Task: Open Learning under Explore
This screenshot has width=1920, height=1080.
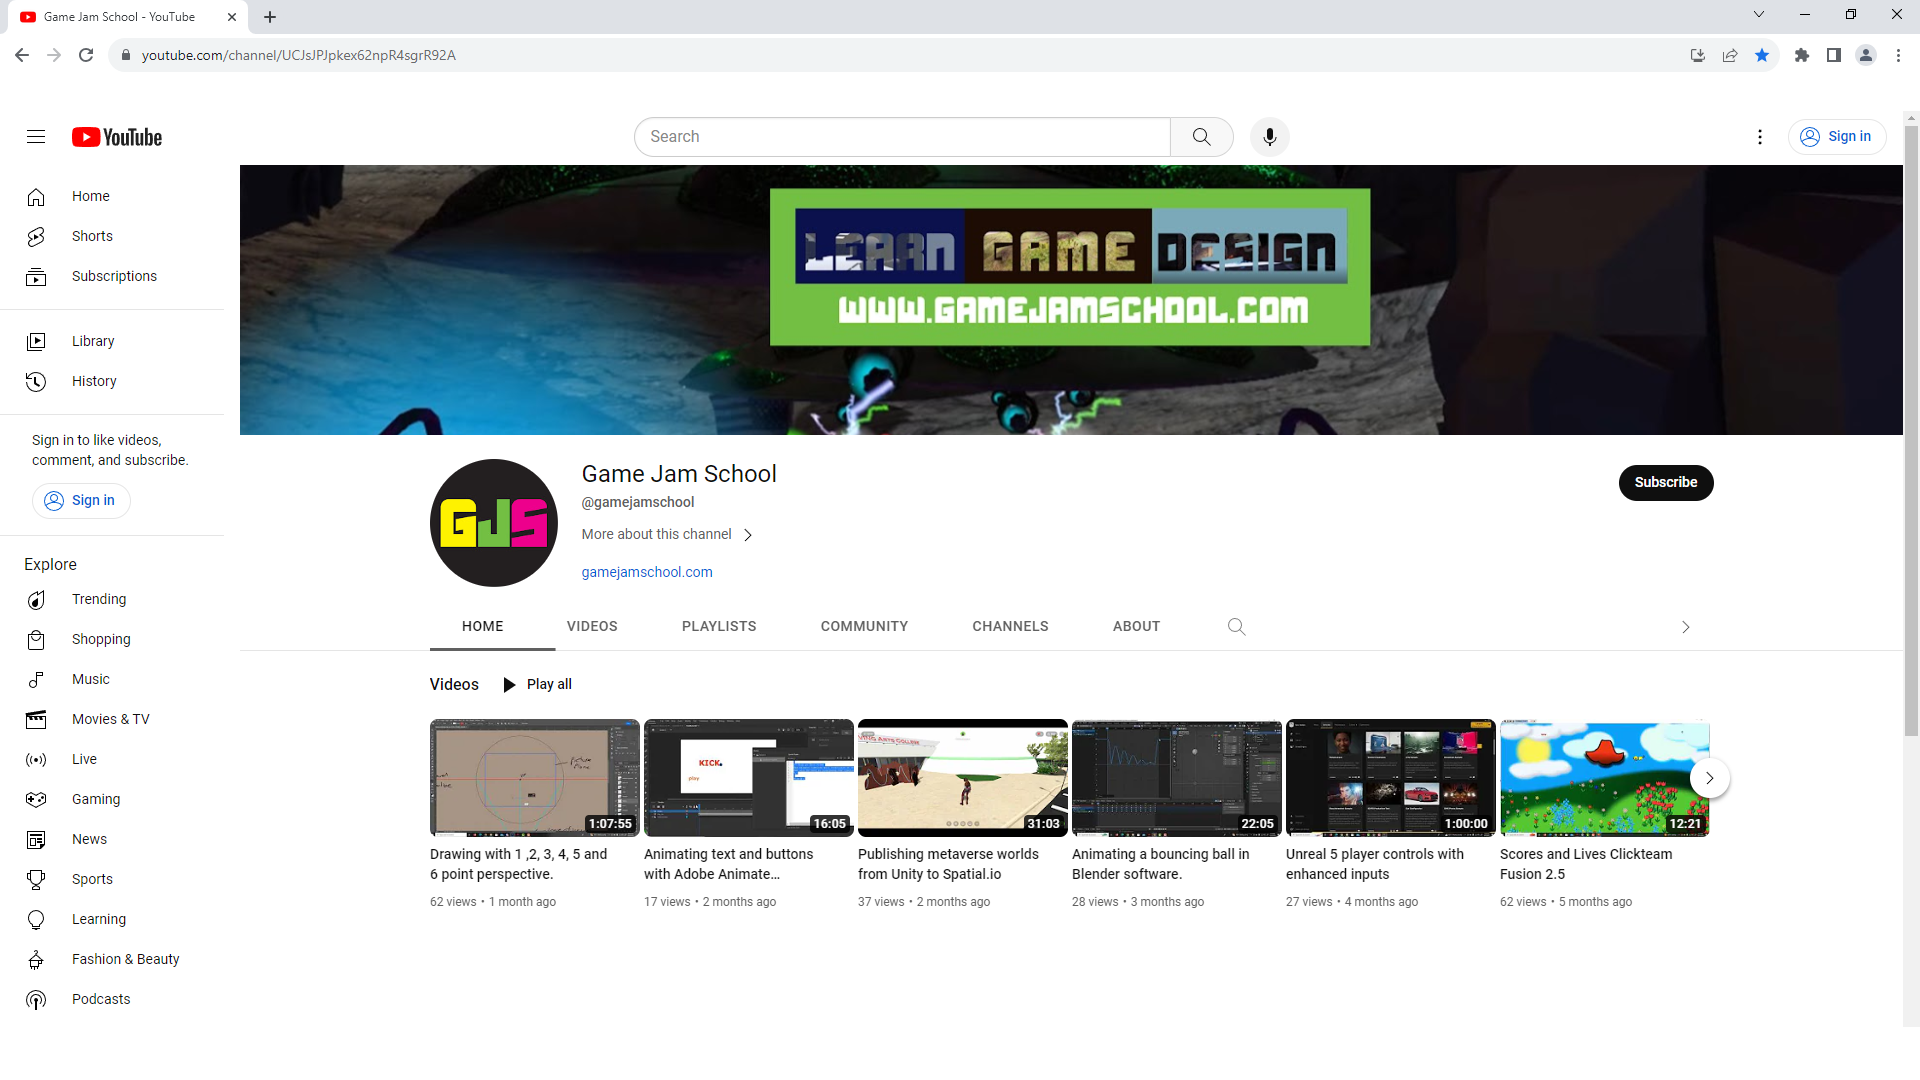Action: point(112,920)
